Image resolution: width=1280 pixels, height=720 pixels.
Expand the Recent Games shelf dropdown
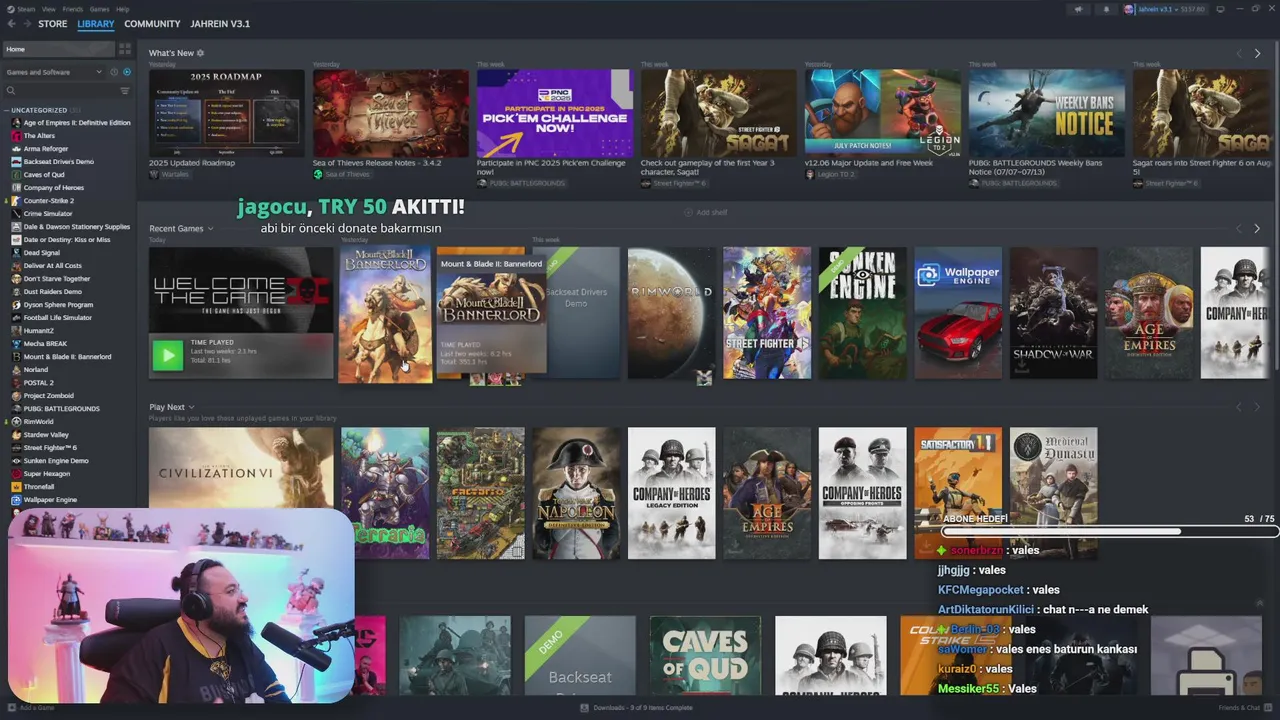[210, 229]
